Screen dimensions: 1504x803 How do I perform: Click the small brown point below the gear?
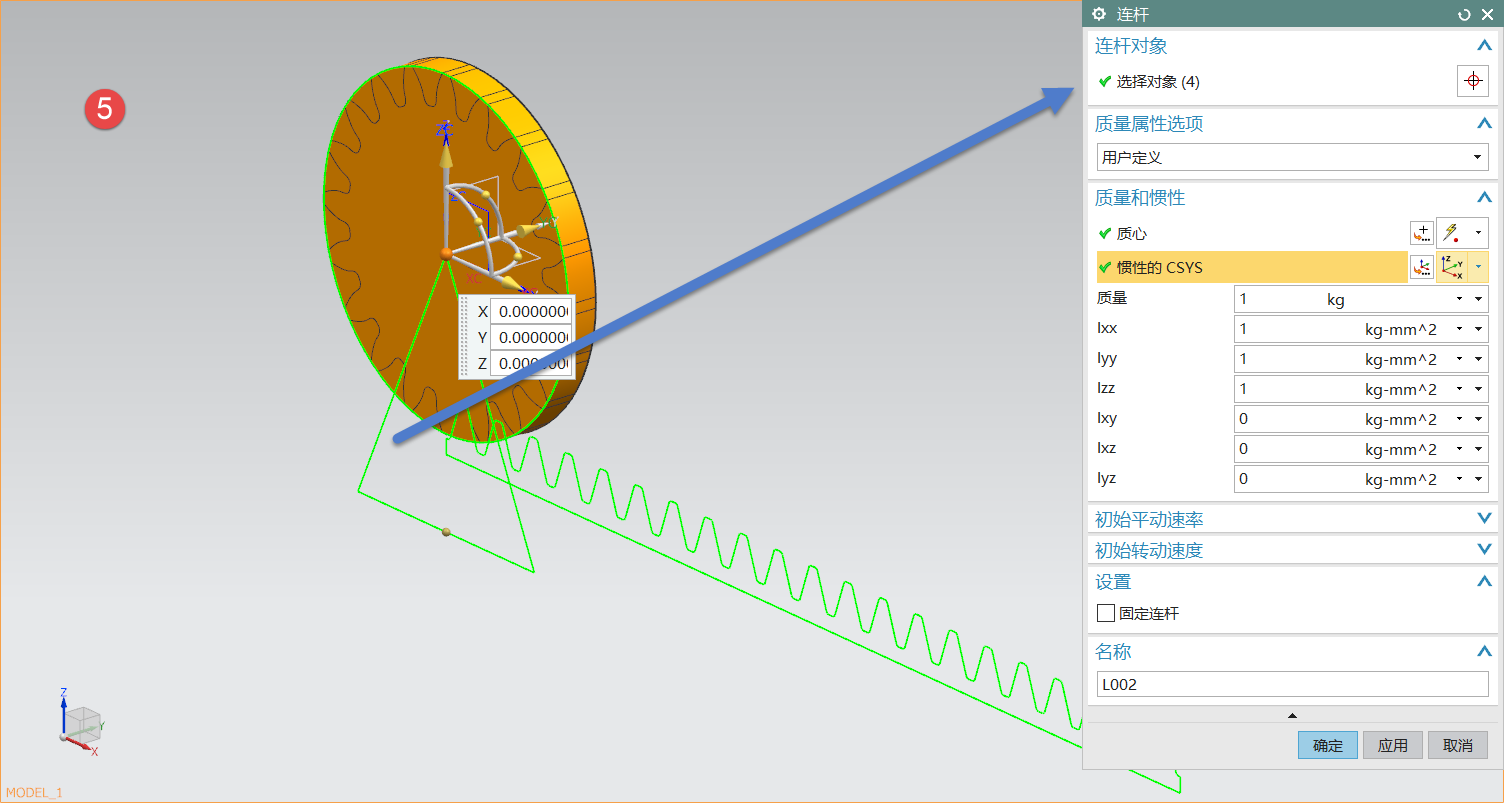[446, 532]
